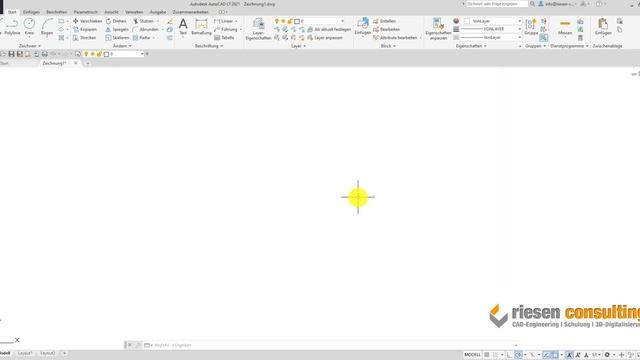Click the object color wheel swatch
Screen dimensions: 640x360
[x=456, y=21]
